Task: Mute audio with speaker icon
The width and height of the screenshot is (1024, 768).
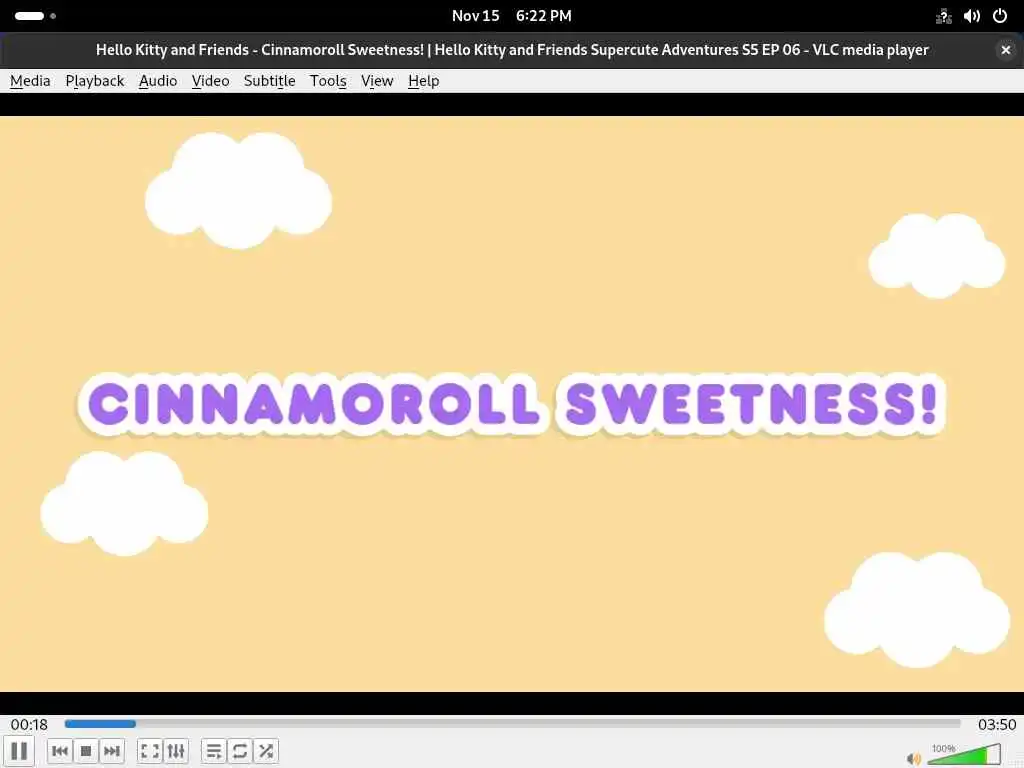Action: (914, 758)
